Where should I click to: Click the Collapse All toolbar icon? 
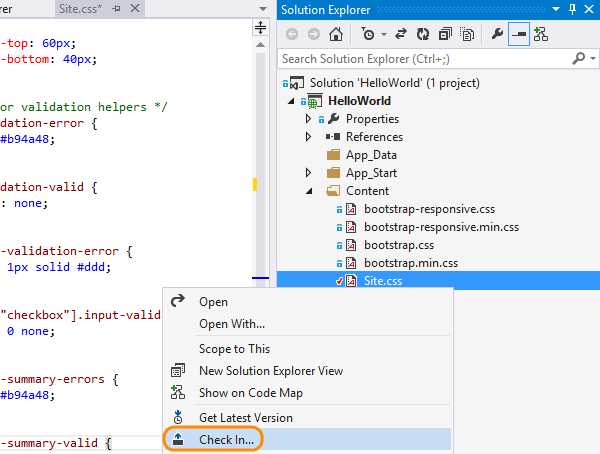pyautogui.click(x=445, y=34)
